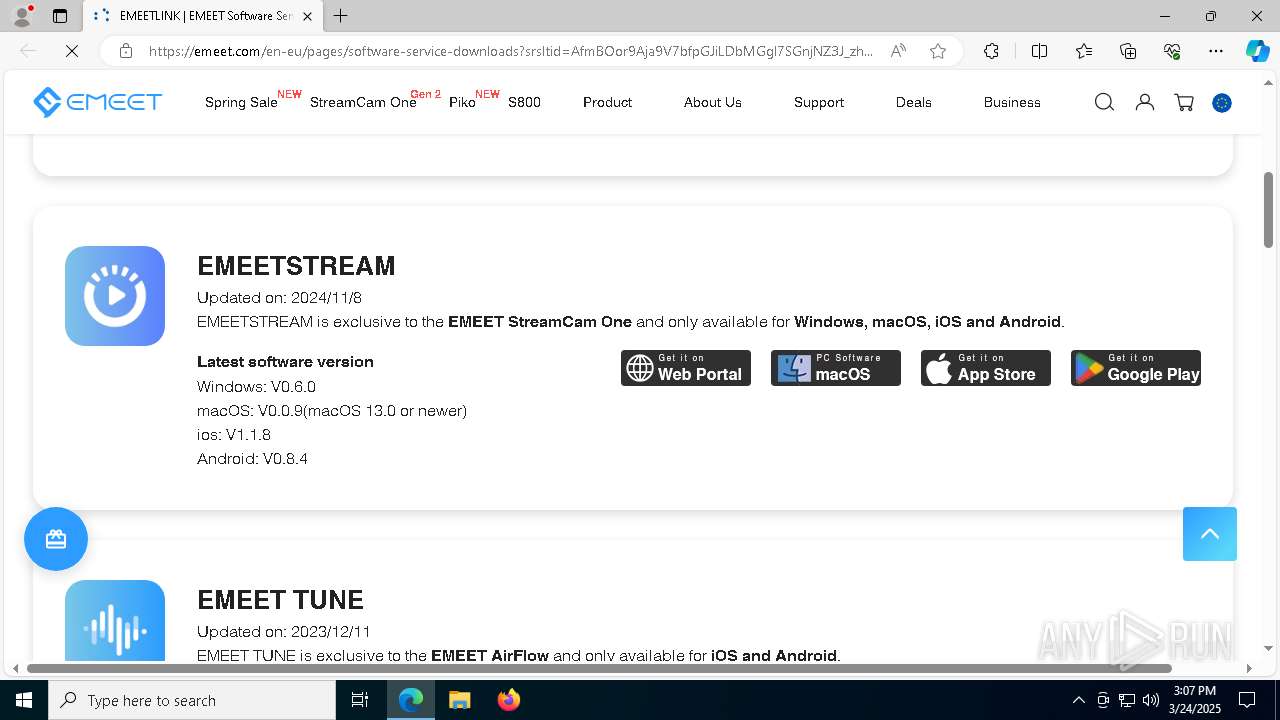
Task: Show hidden system tray icons
Action: click(1078, 700)
